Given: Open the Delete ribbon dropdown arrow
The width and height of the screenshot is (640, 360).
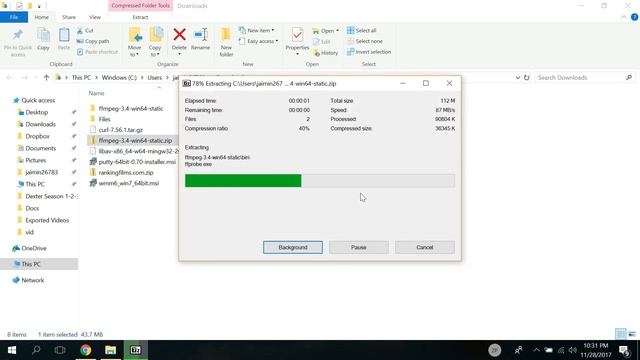Looking at the screenshot, I should (x=179, y=54).
